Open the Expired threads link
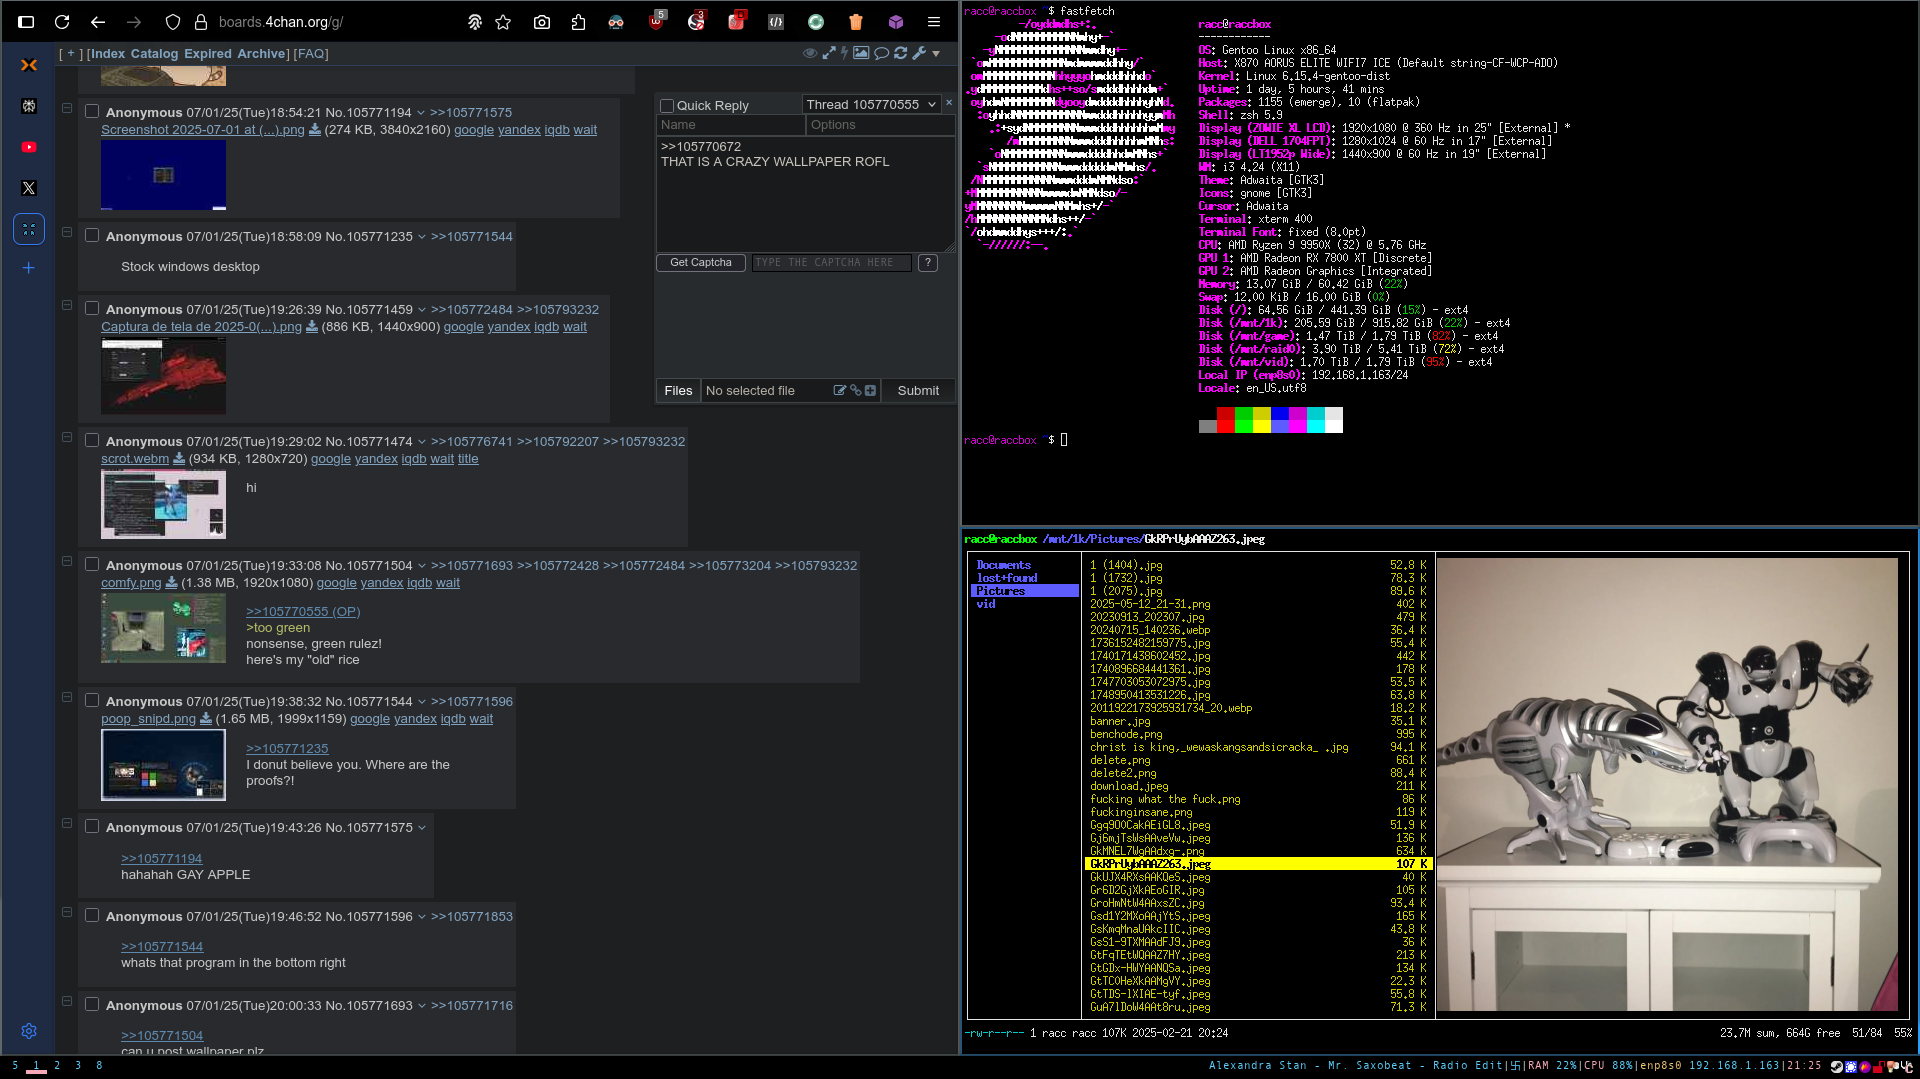 click(x=208, y=54)
